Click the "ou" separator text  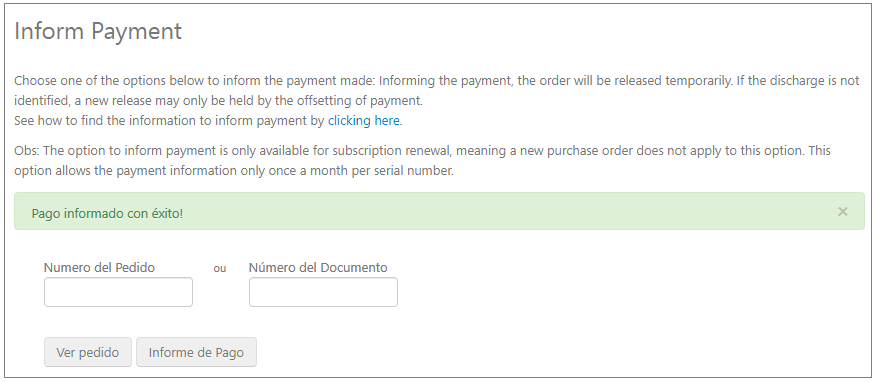tap(220, 269)
